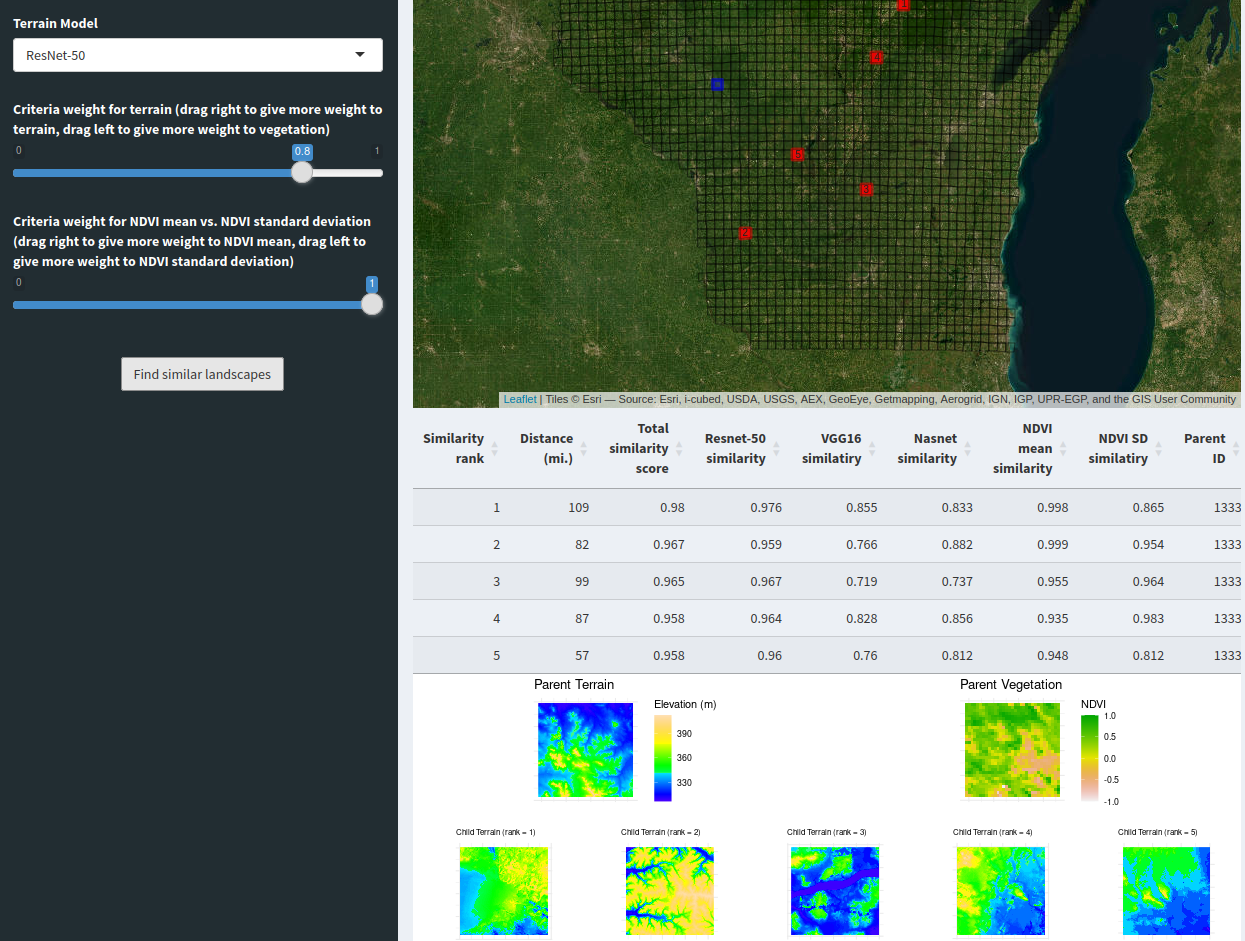Select NDVI mean similarity value 0.998
The width and height of the screenshot is (1245, 941).
(1053, 507)
